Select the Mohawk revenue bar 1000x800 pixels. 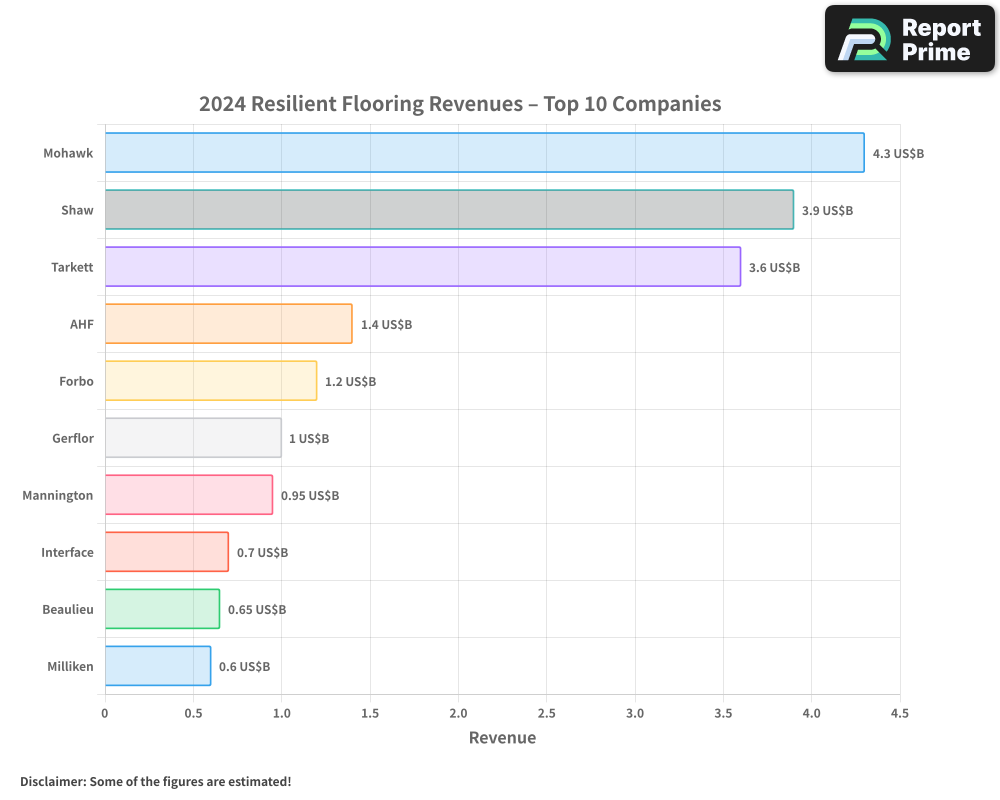480,153
